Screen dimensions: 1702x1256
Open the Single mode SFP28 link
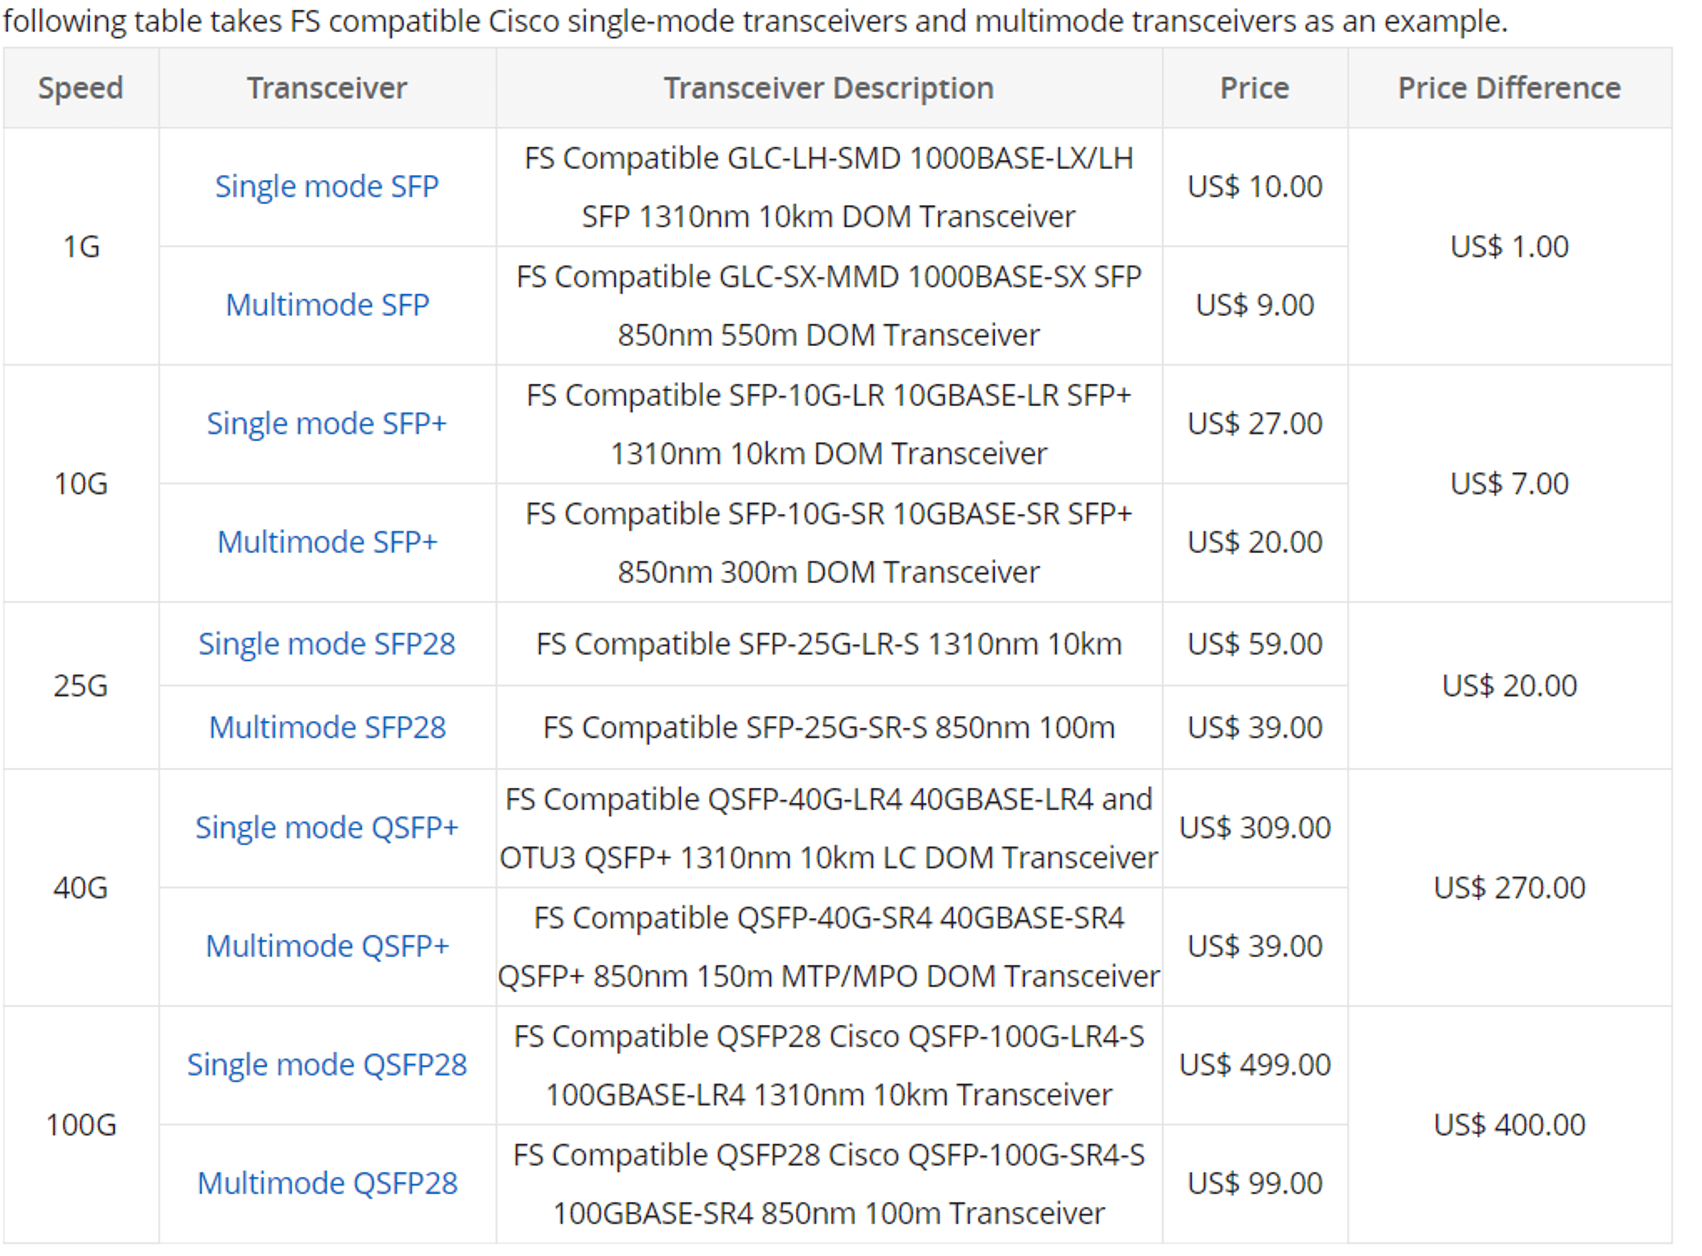coord(327,644)
